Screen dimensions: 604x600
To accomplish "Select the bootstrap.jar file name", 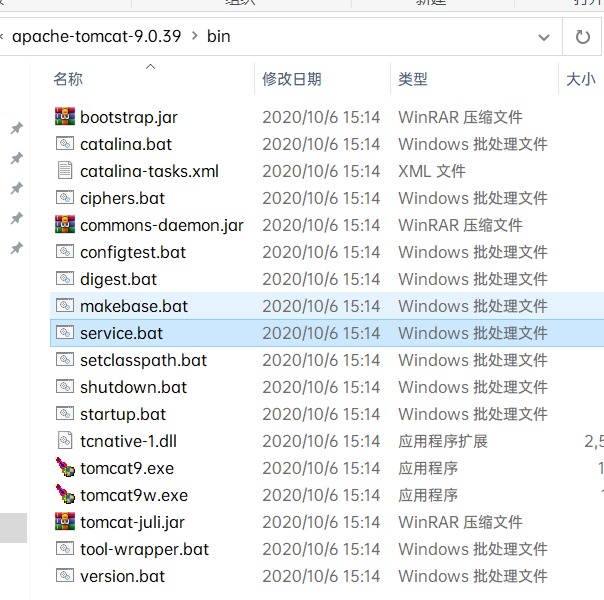I will [129, 117].
